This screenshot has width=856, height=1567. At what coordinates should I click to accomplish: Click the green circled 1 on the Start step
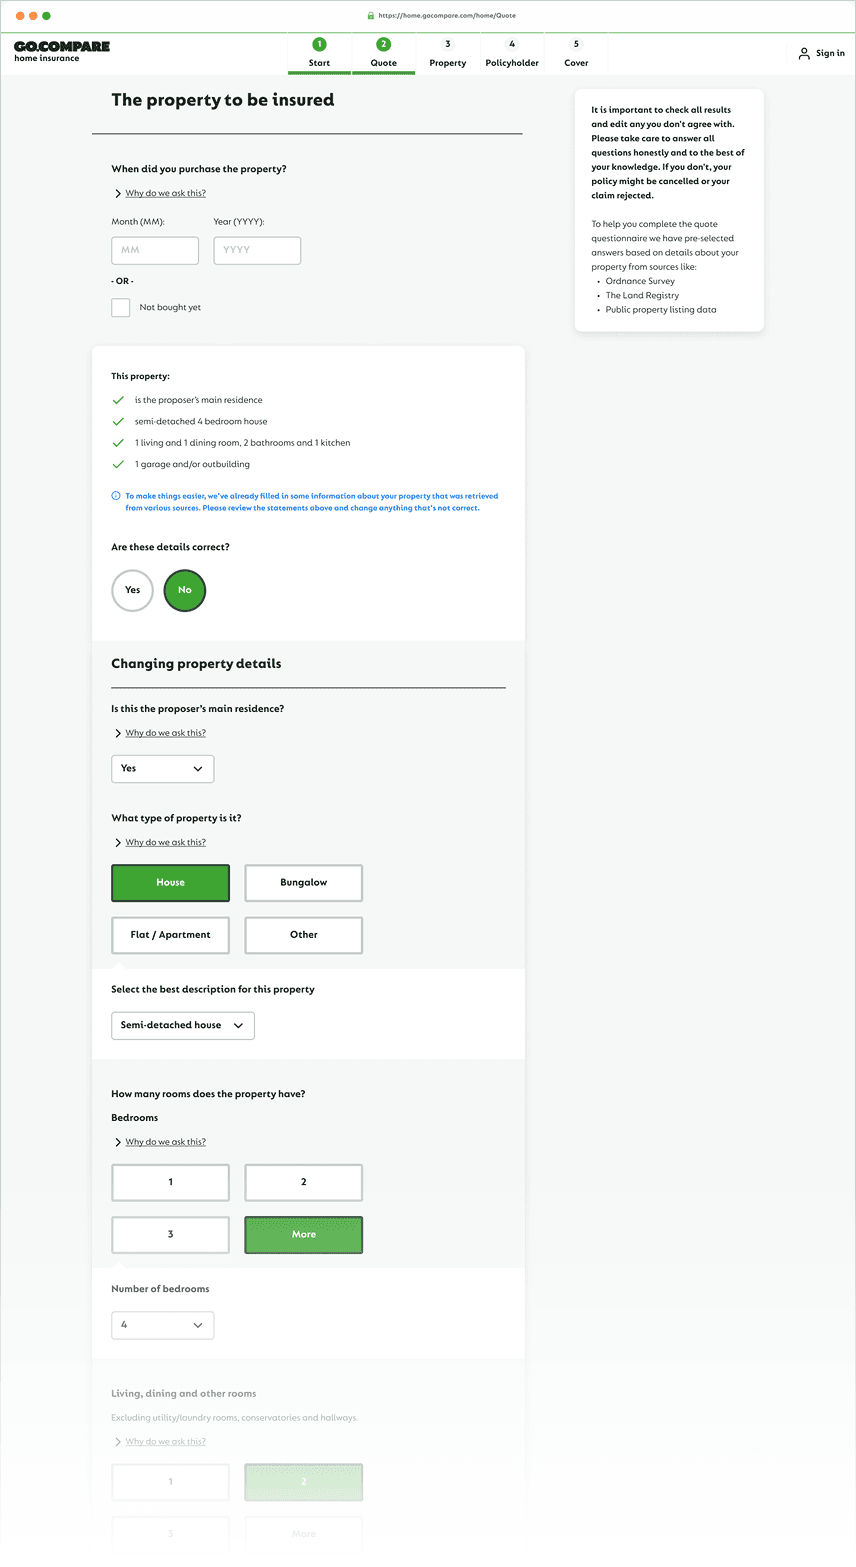point(319,45)
